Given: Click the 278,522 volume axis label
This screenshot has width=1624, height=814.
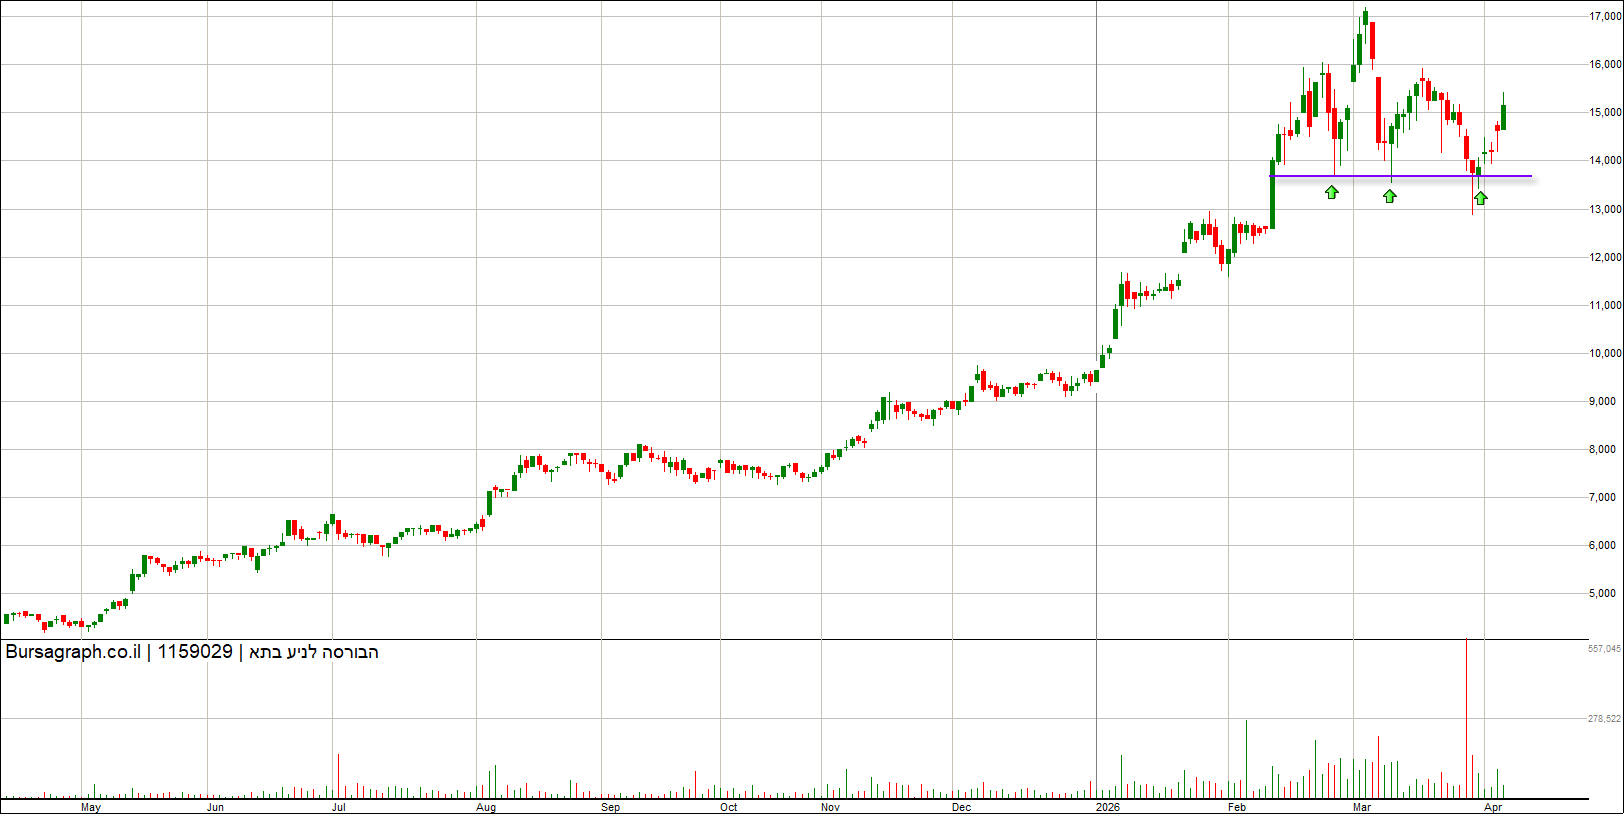Looking at the screenshot, I should click(x=1604, y=719).
